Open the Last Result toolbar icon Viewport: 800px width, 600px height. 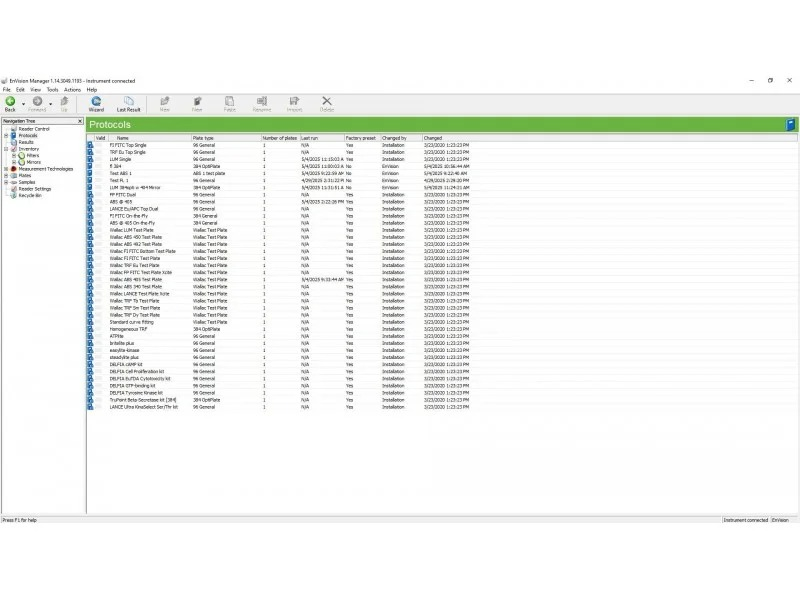click(128, 103)
